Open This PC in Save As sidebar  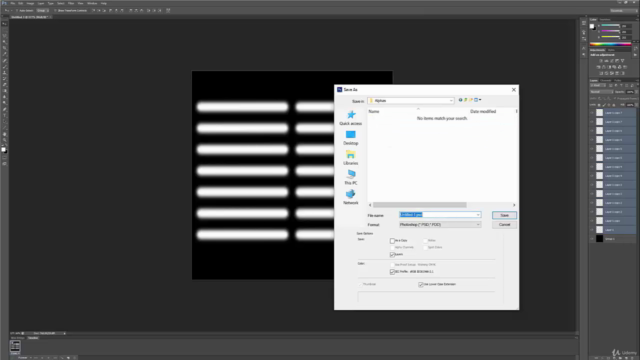[x=351, y=178]
